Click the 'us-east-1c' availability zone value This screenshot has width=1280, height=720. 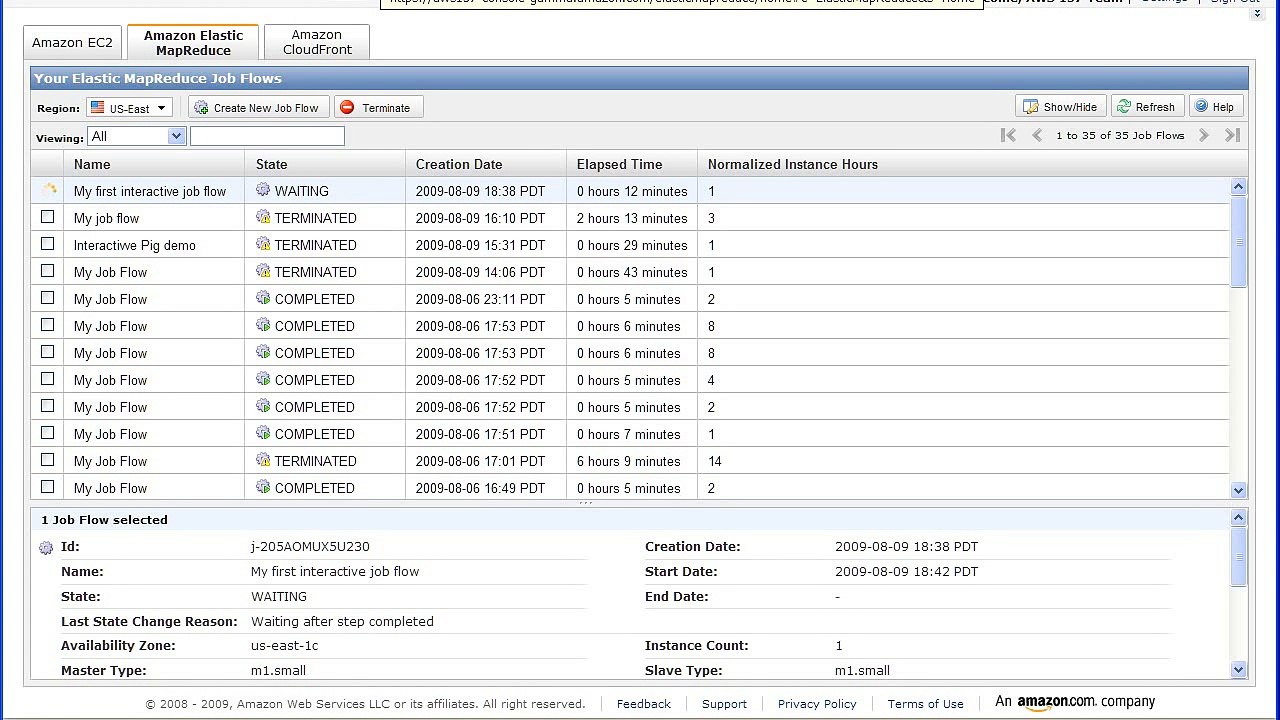click(285, 646)
